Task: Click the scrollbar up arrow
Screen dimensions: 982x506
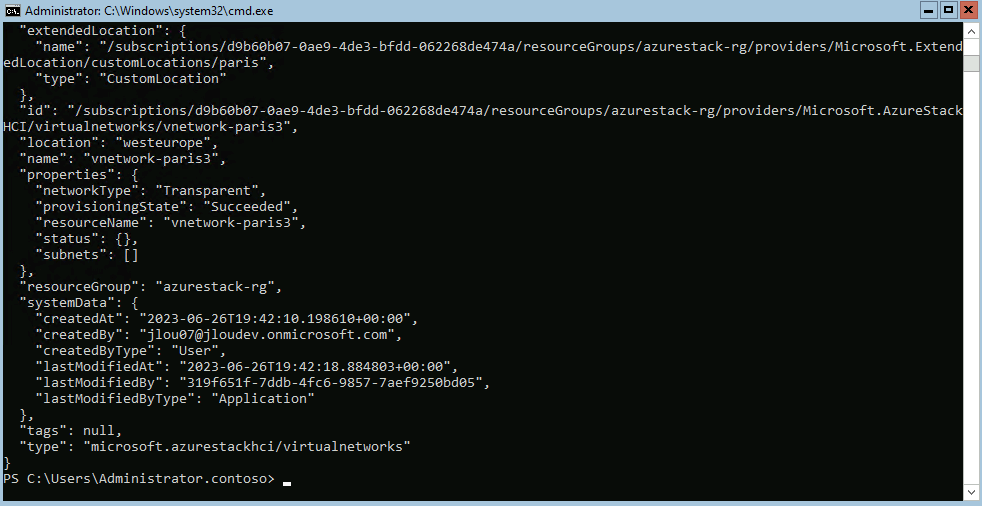Action: [x=970, y=31]
